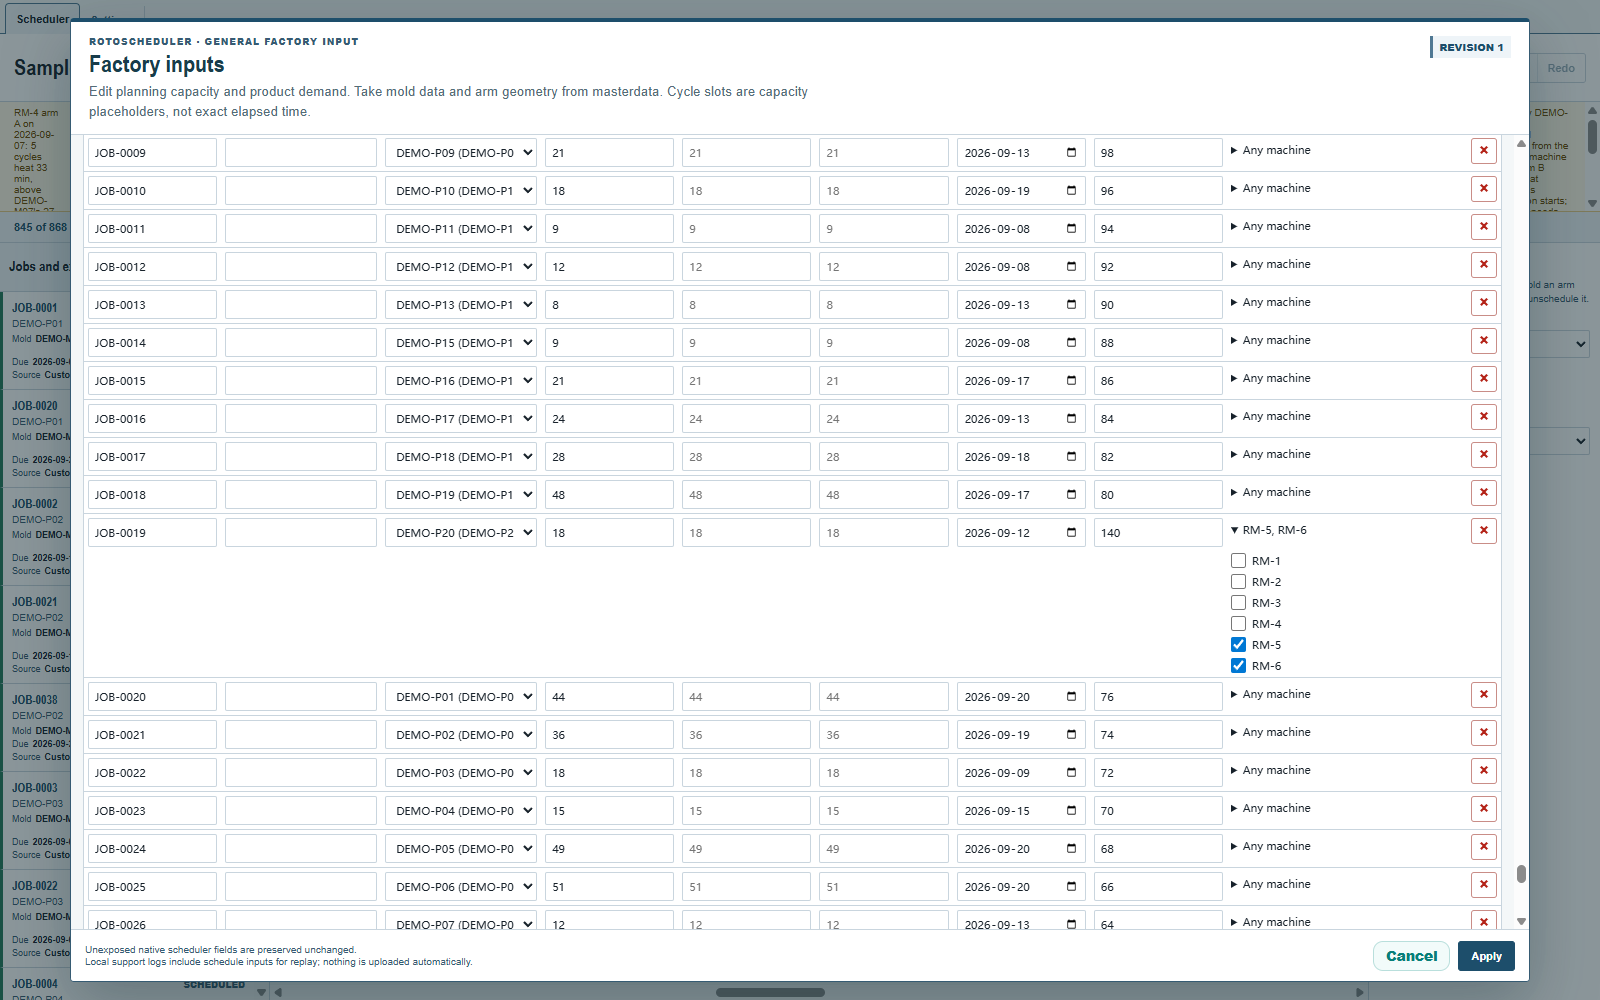1600x1000 pixels.
Task: Open calendar icon for JOB-0024 date
Action: [x=1071, y=849]
